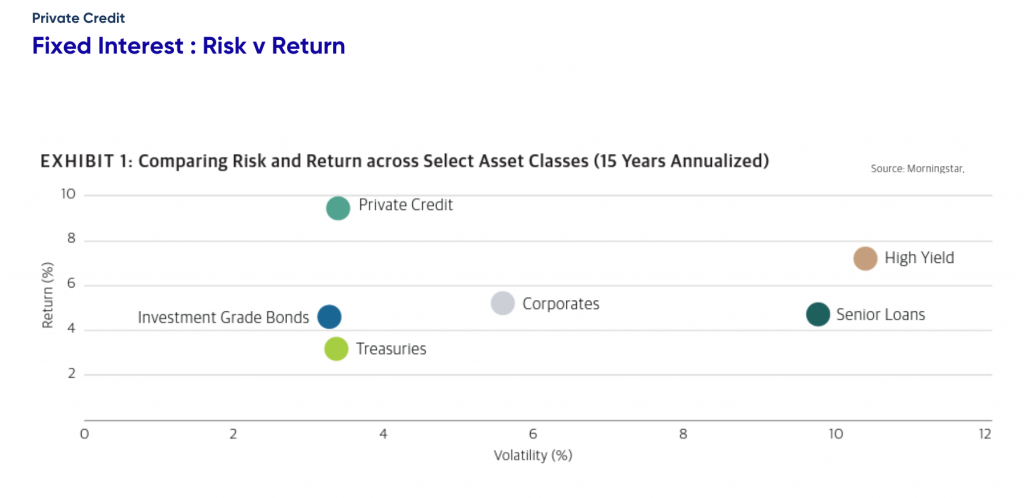1024x498 pixels.
Task: Click the Investment Grade Bonds blue dot
Action: pyautogui.click(x=329, y=317)
